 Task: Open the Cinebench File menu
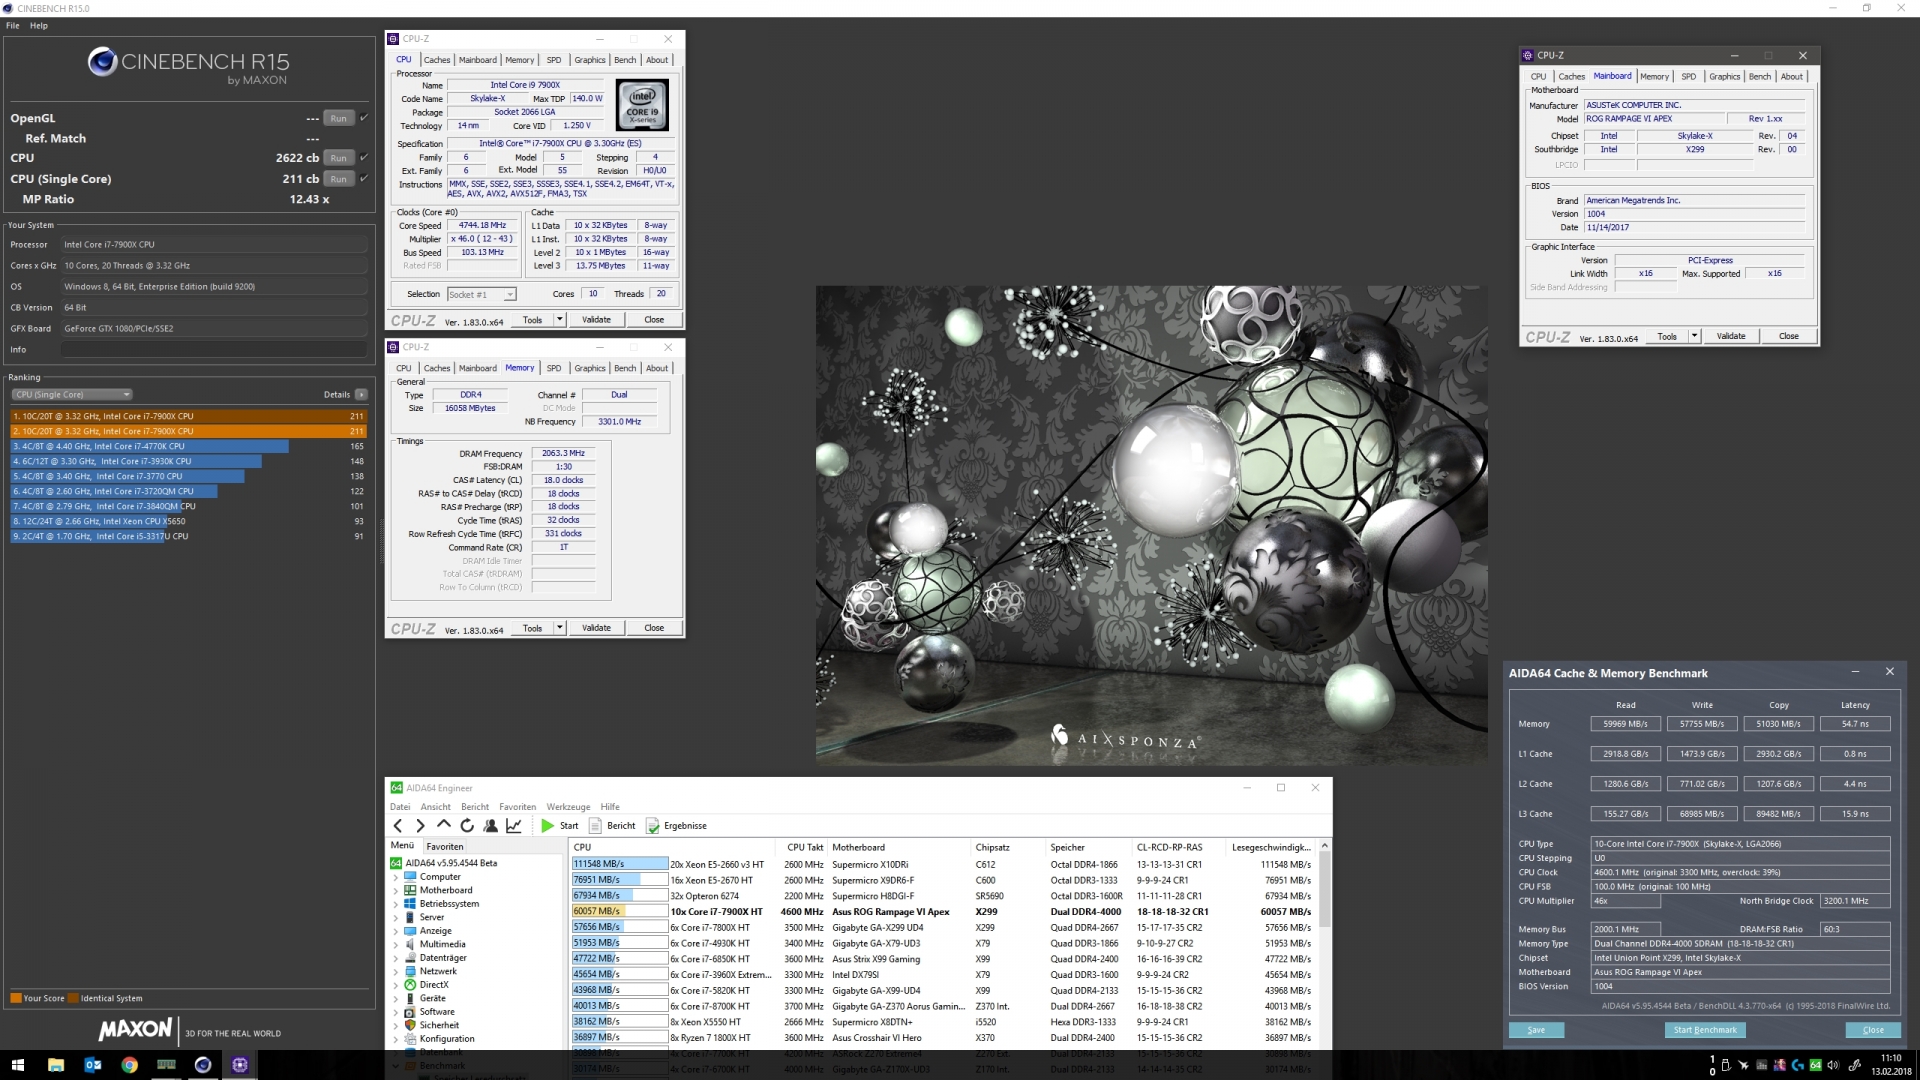[13, 26]
